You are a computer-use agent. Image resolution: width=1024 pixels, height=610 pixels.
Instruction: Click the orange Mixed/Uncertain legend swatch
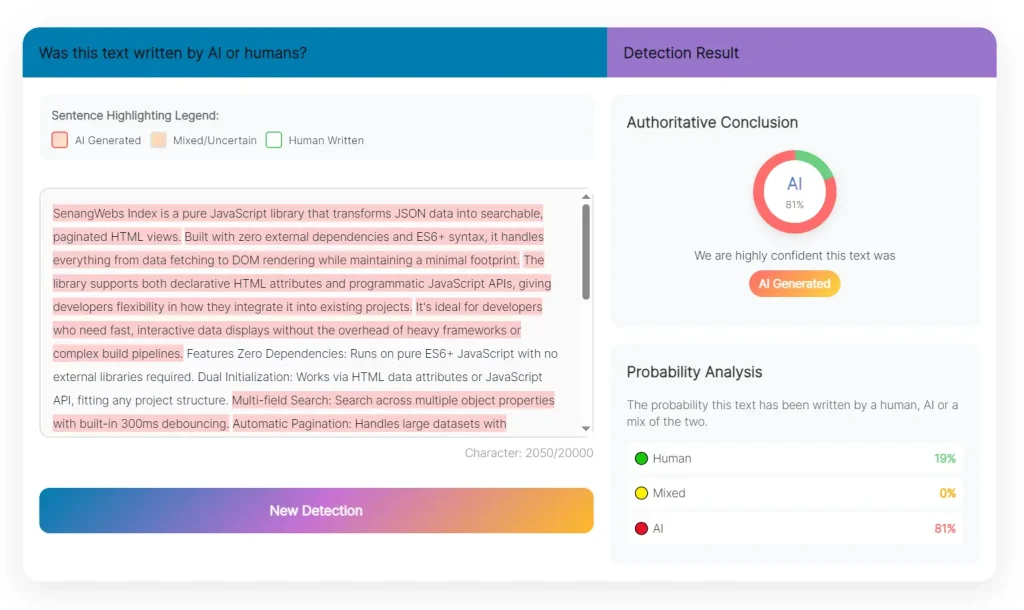(x=158, y=140)
